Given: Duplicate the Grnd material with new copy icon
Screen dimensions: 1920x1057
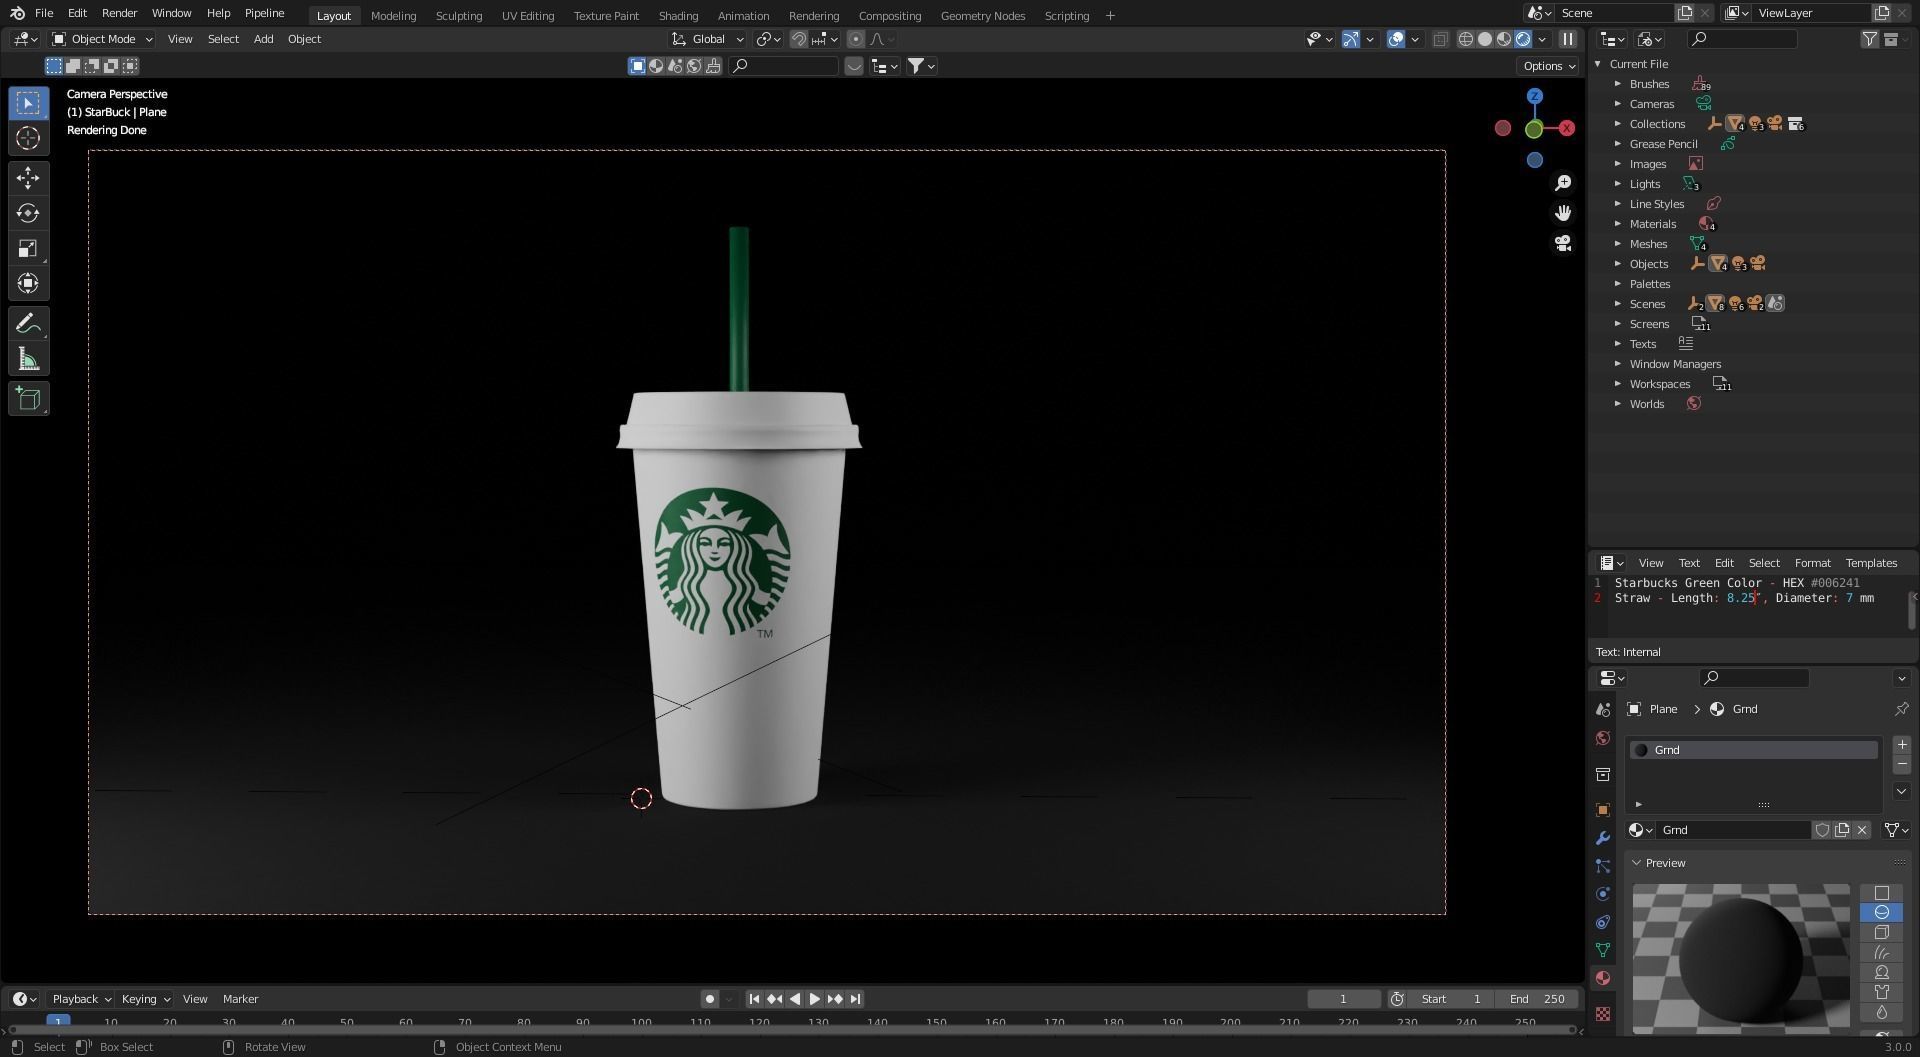Looking at the screenshot, I should pyautogui.click(x=1842, y=830).
